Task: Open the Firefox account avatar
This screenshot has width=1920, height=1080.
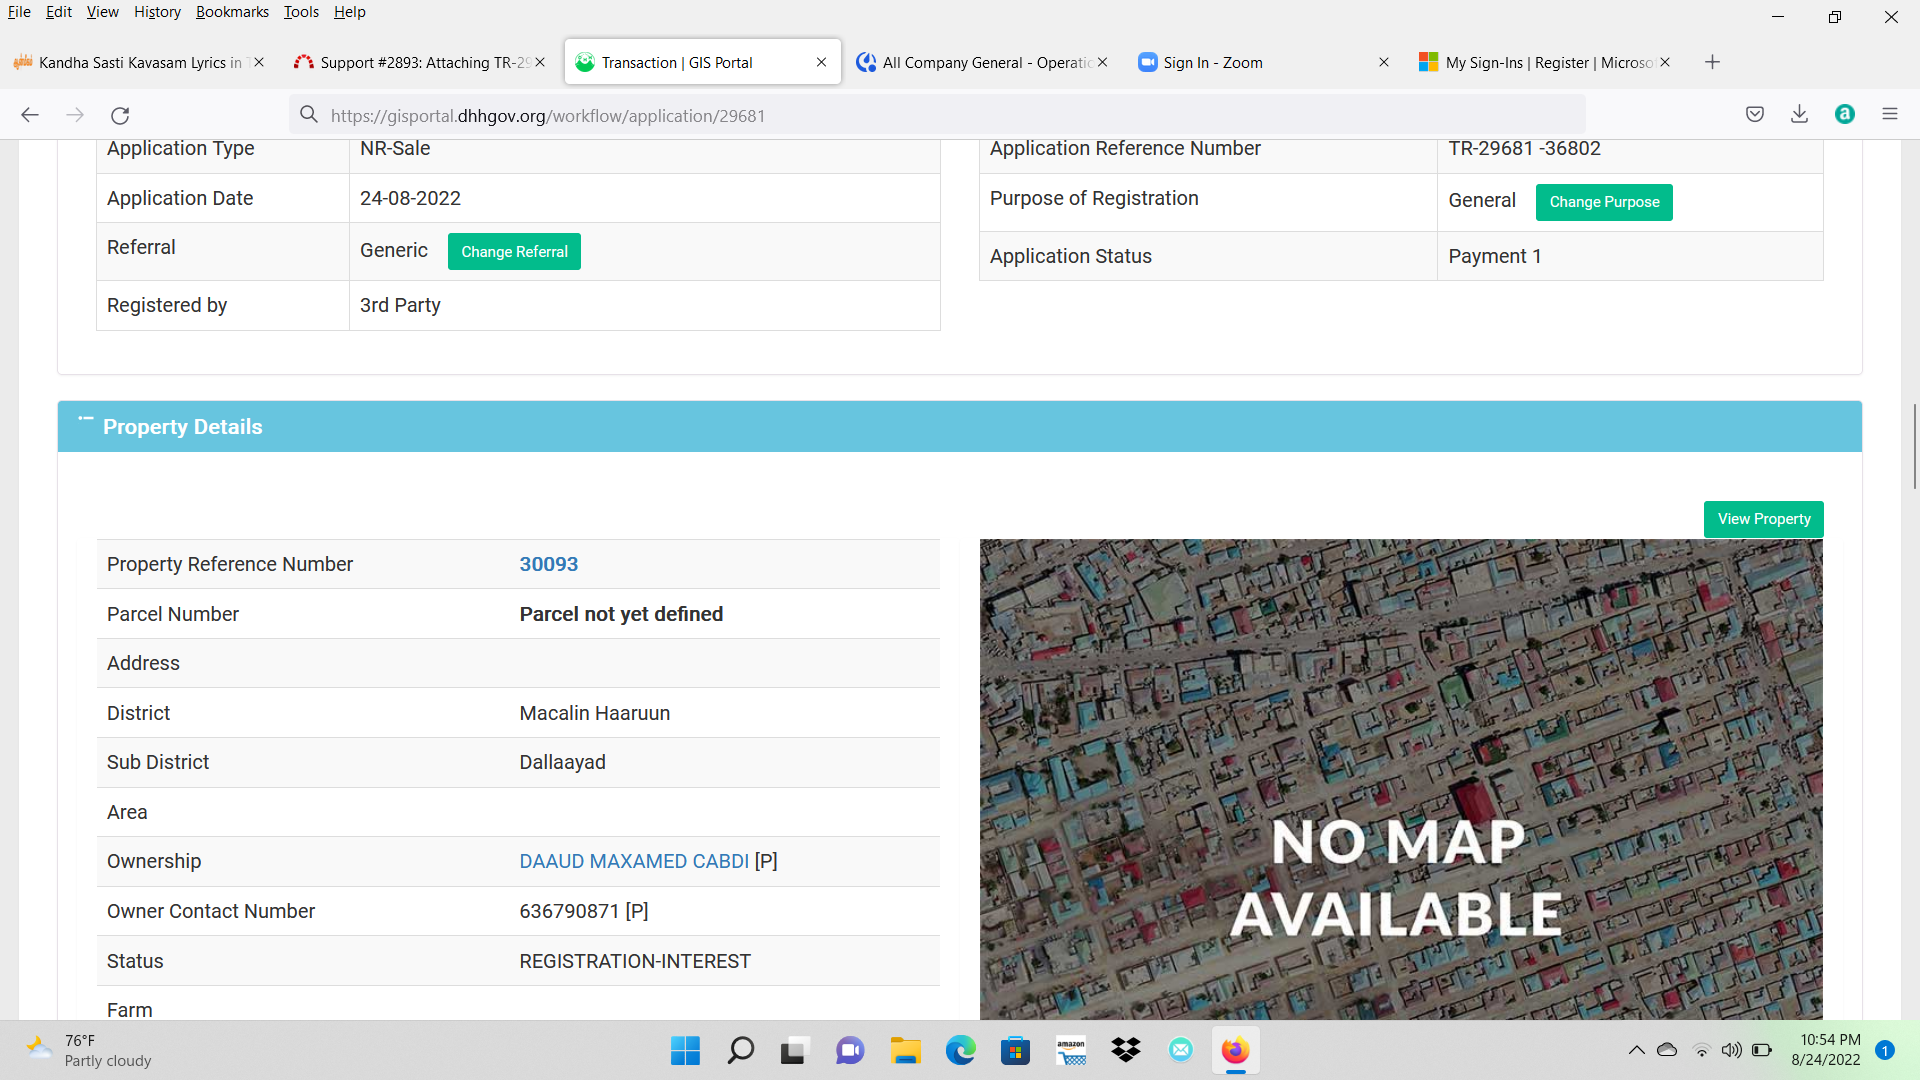Action: coord(1845,114)
